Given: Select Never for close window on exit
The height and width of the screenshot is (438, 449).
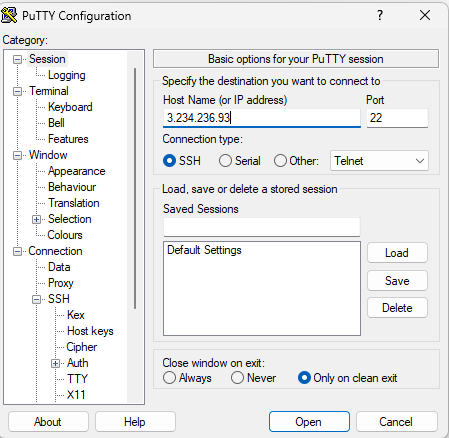Looking at the screenshot, I should pos(237,378).
